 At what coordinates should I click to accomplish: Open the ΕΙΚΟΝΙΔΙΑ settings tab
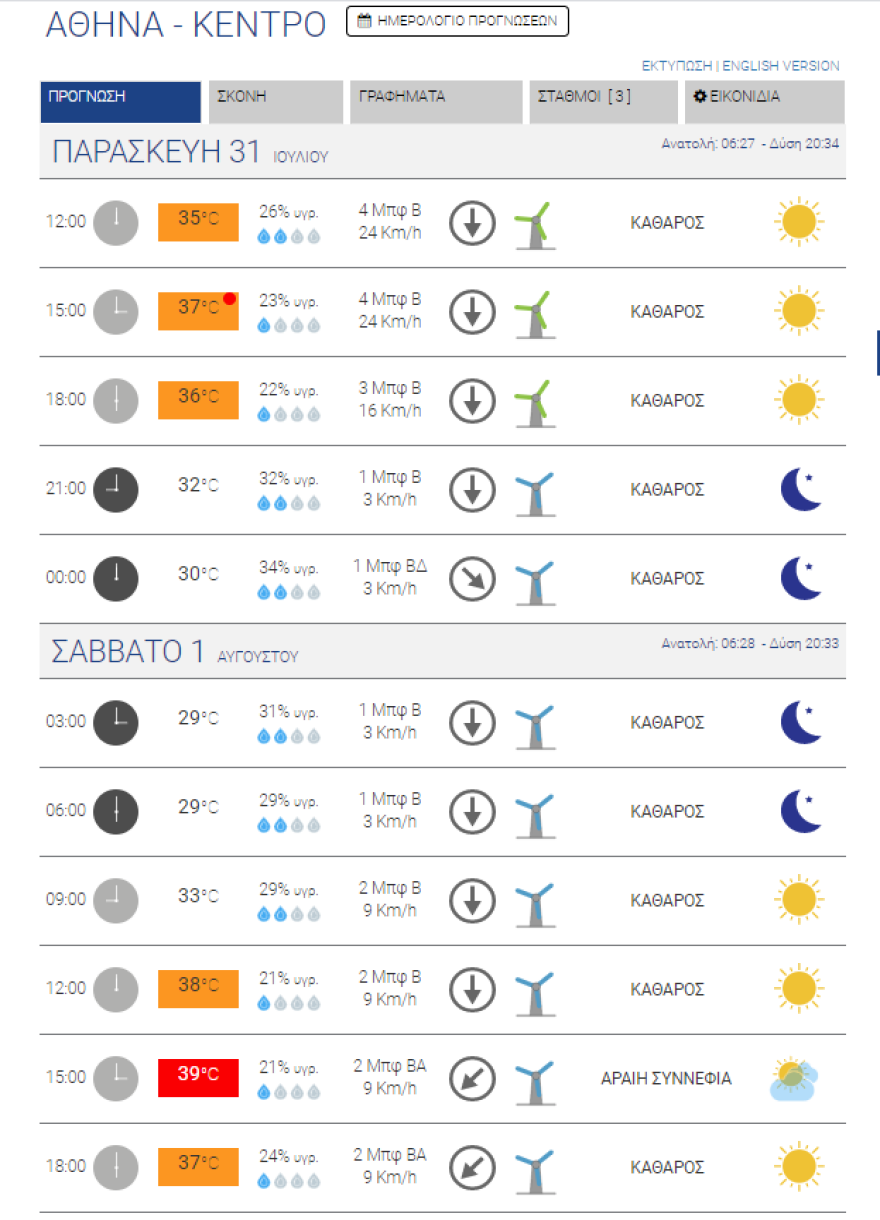pos(765,101)
